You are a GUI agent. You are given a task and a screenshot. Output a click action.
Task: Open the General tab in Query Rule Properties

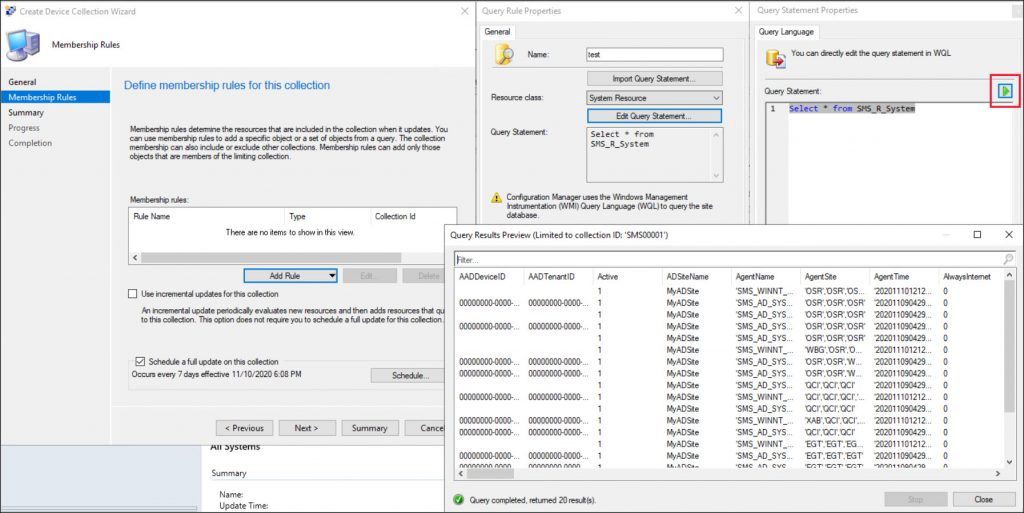pyautogui.click(x=497, y=31)
